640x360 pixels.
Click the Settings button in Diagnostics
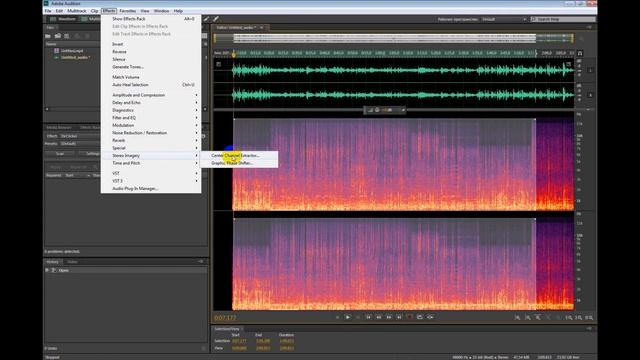point(91,153)
